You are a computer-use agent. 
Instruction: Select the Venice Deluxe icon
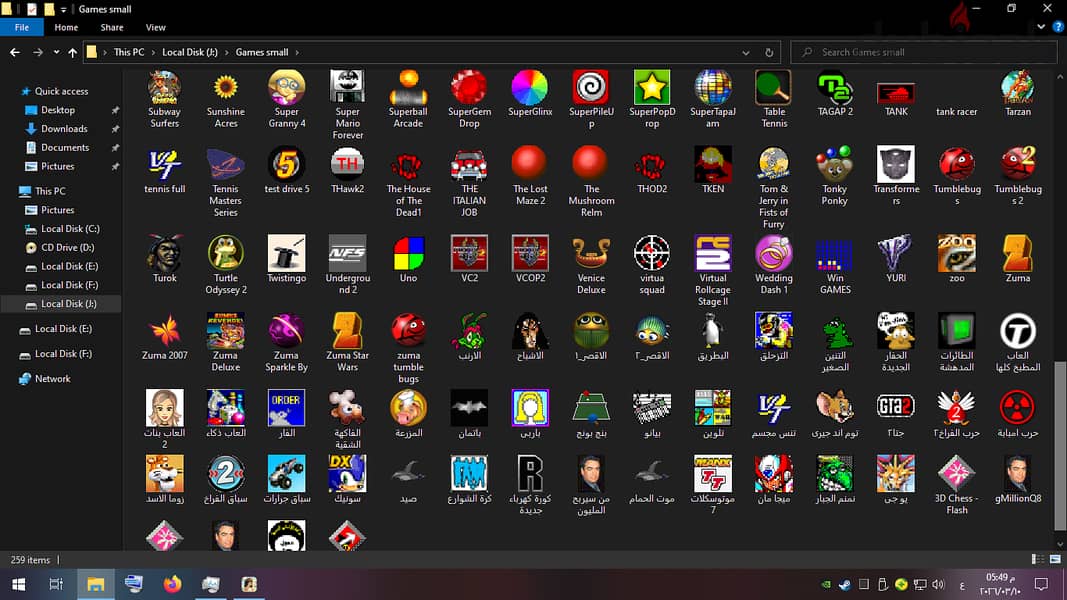[591, 253]
